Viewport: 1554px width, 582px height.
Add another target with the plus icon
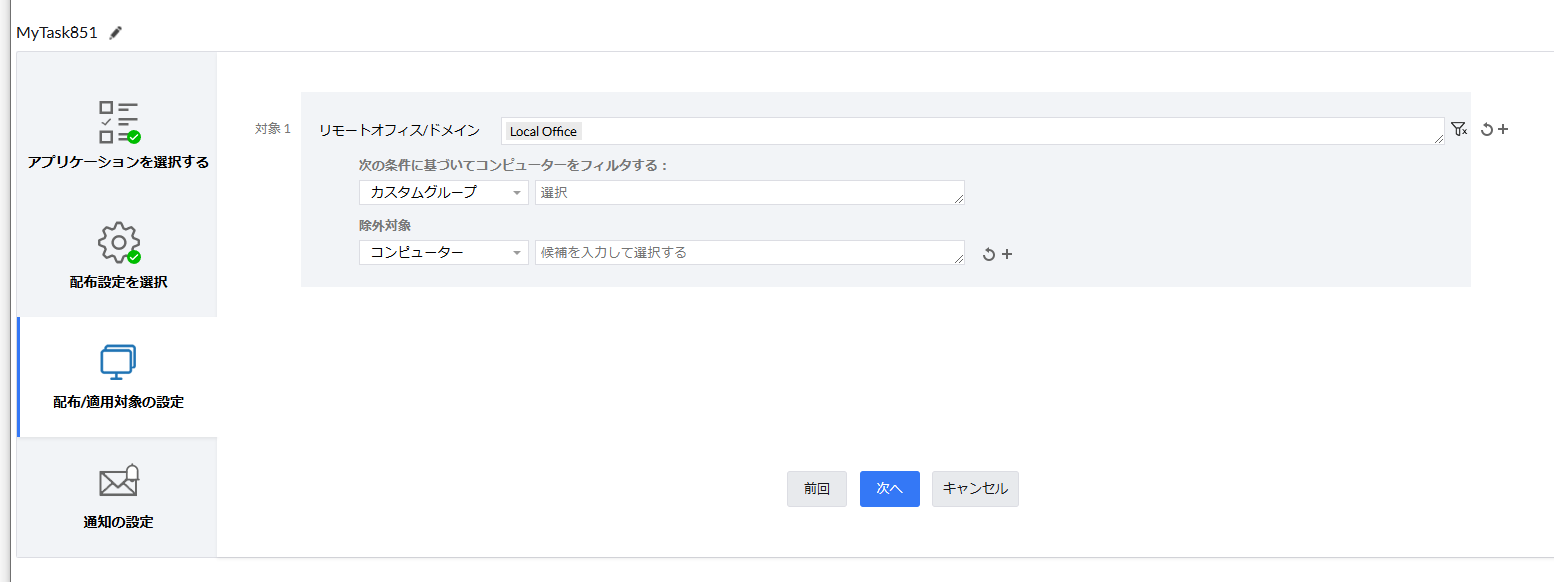(x=1502, y=129)
